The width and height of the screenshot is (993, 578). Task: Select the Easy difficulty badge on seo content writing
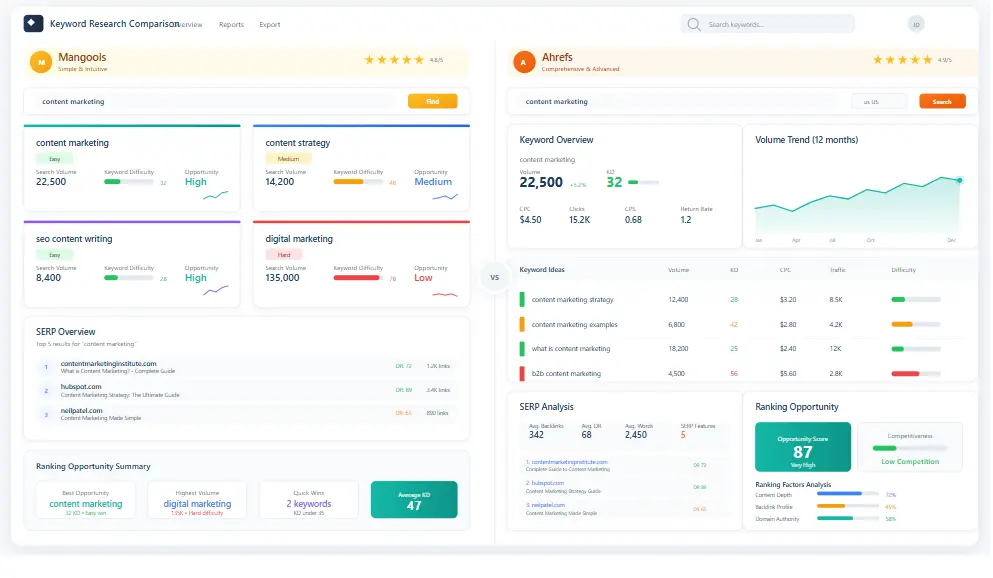click(53, 254)
